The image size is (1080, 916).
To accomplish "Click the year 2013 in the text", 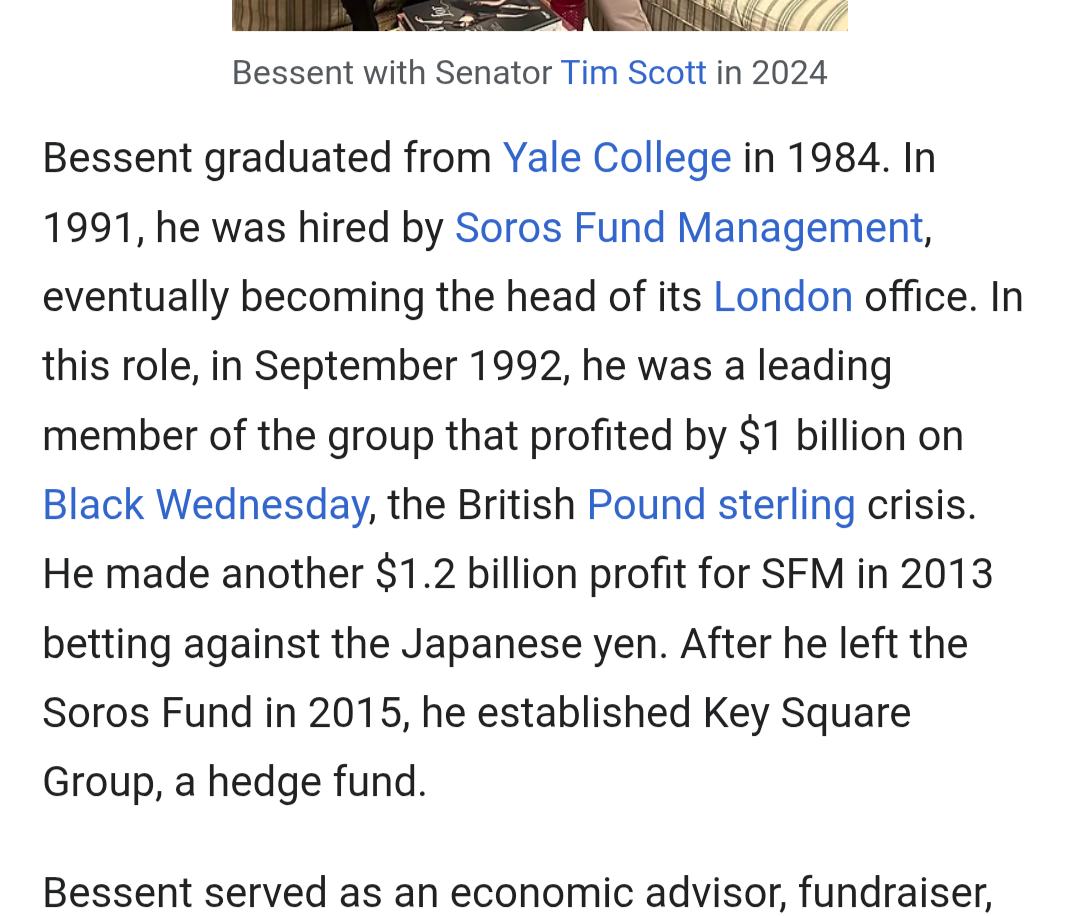I will pos(946,575).
